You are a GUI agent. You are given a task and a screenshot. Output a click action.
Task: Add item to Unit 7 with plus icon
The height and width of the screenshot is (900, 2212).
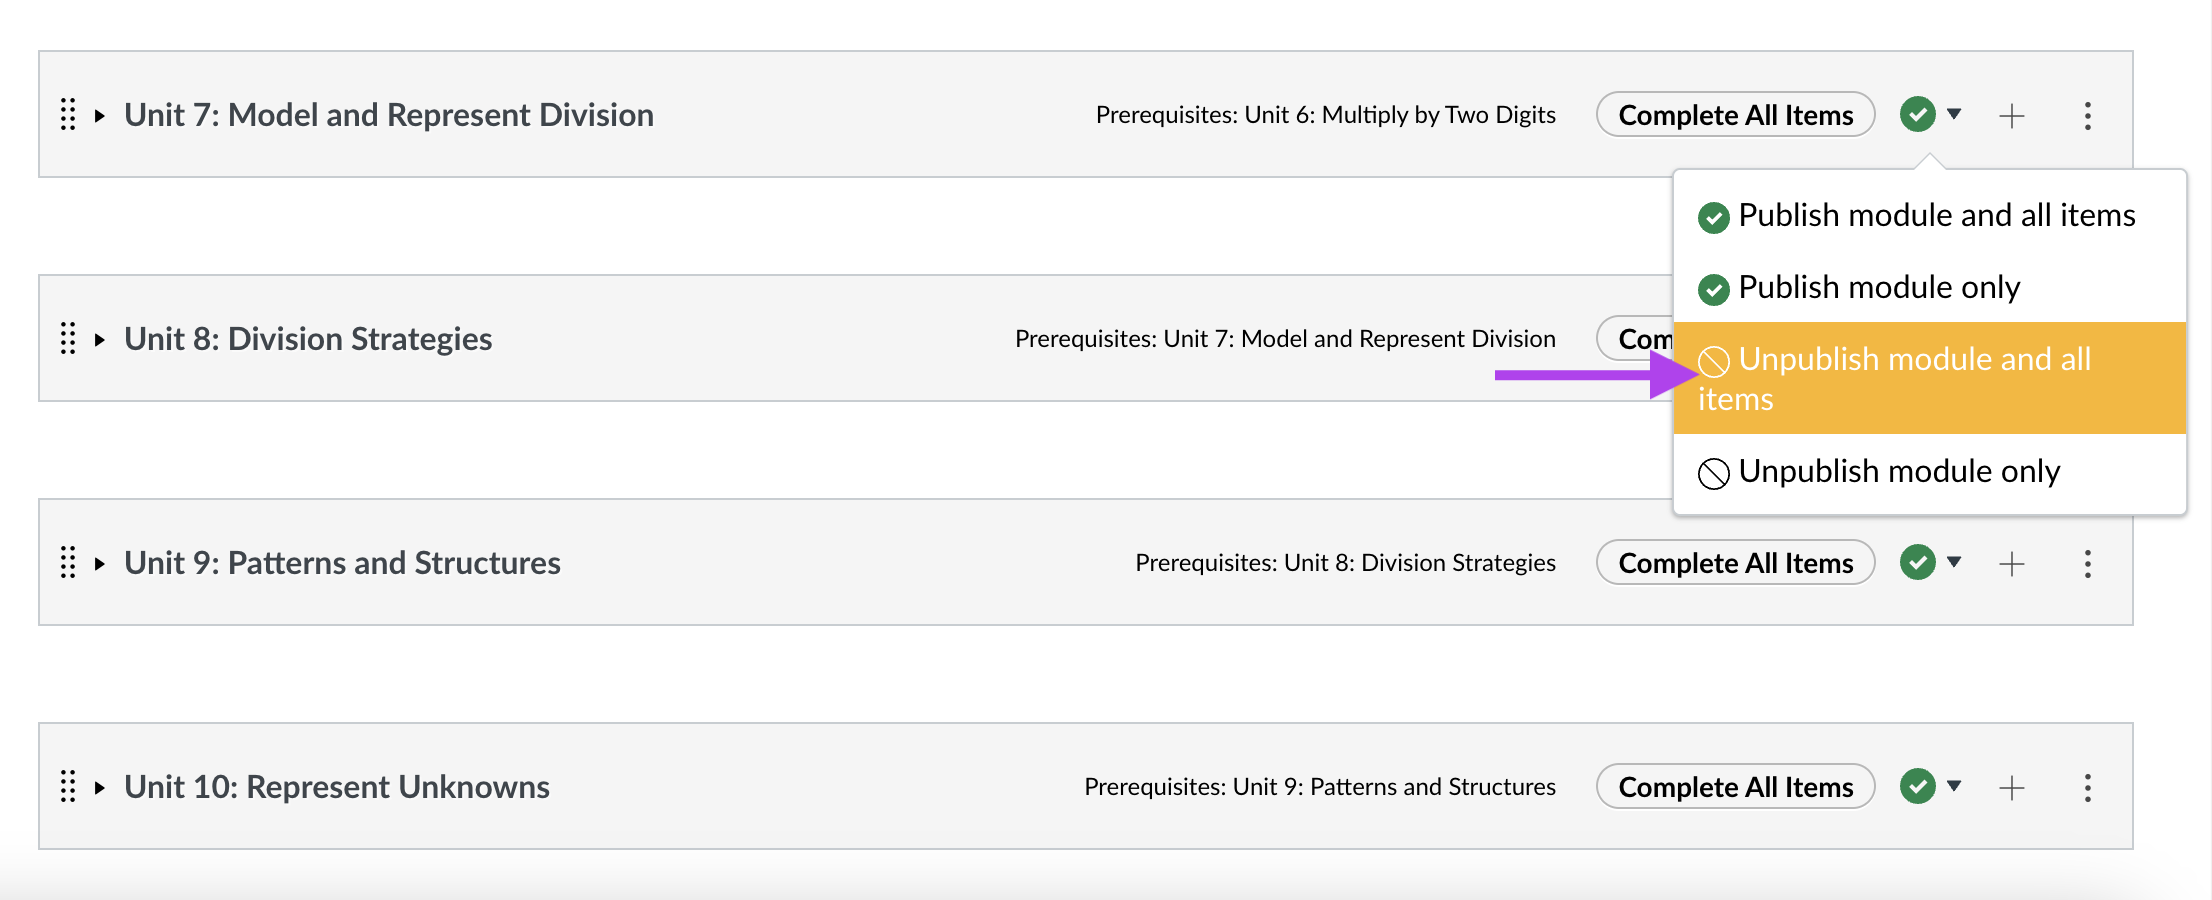pos(2011,116)
